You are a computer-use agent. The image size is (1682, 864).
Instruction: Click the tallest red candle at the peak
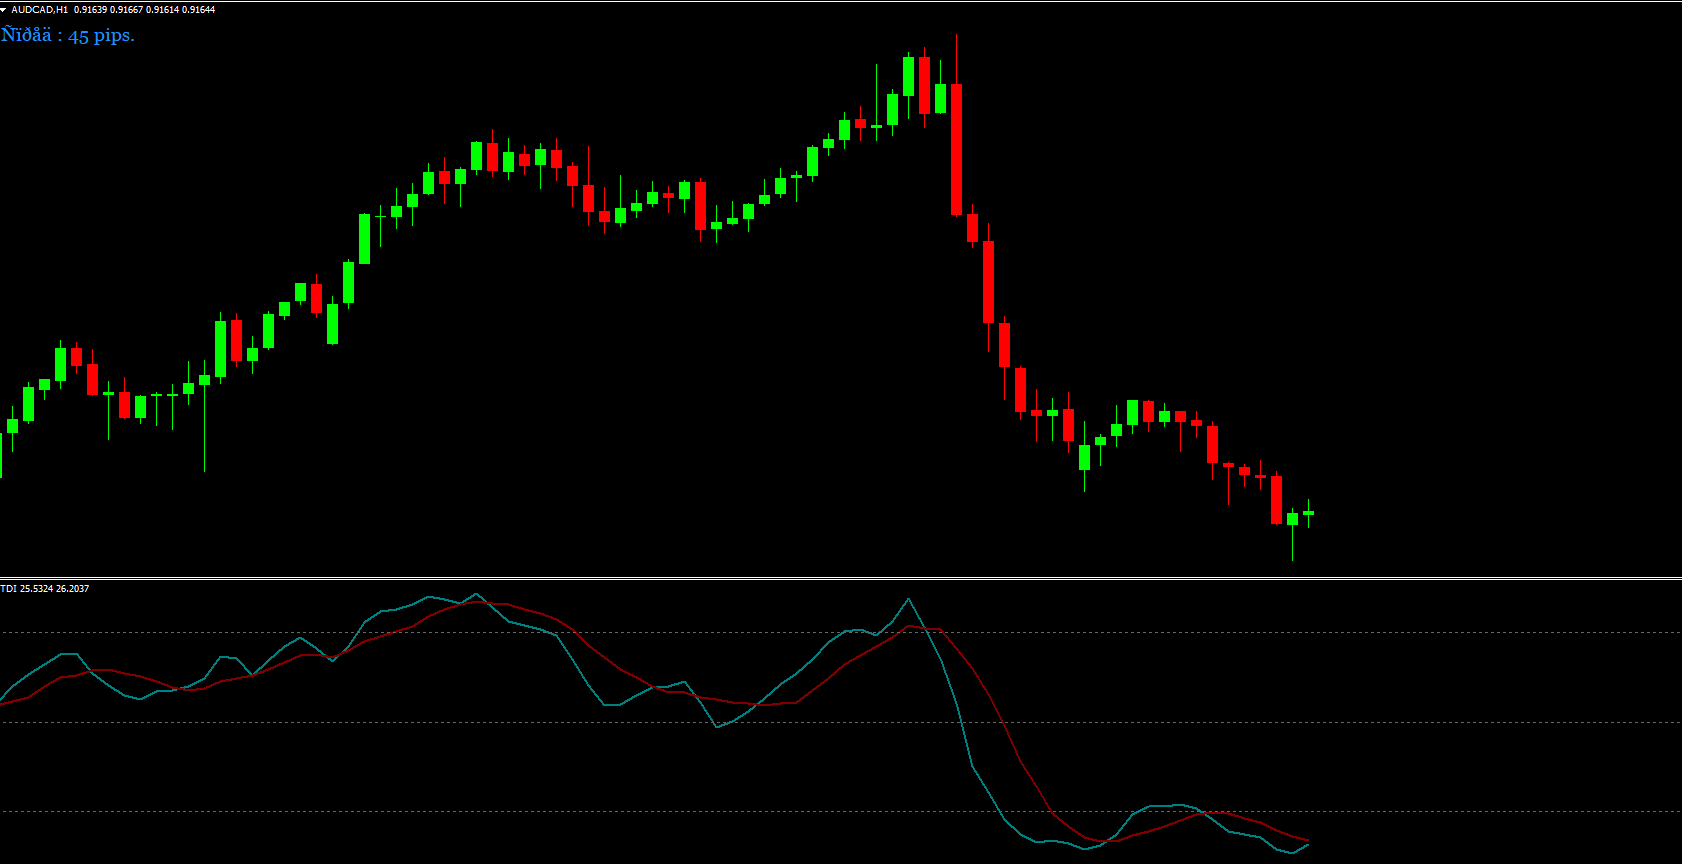(x=956, y=150)
